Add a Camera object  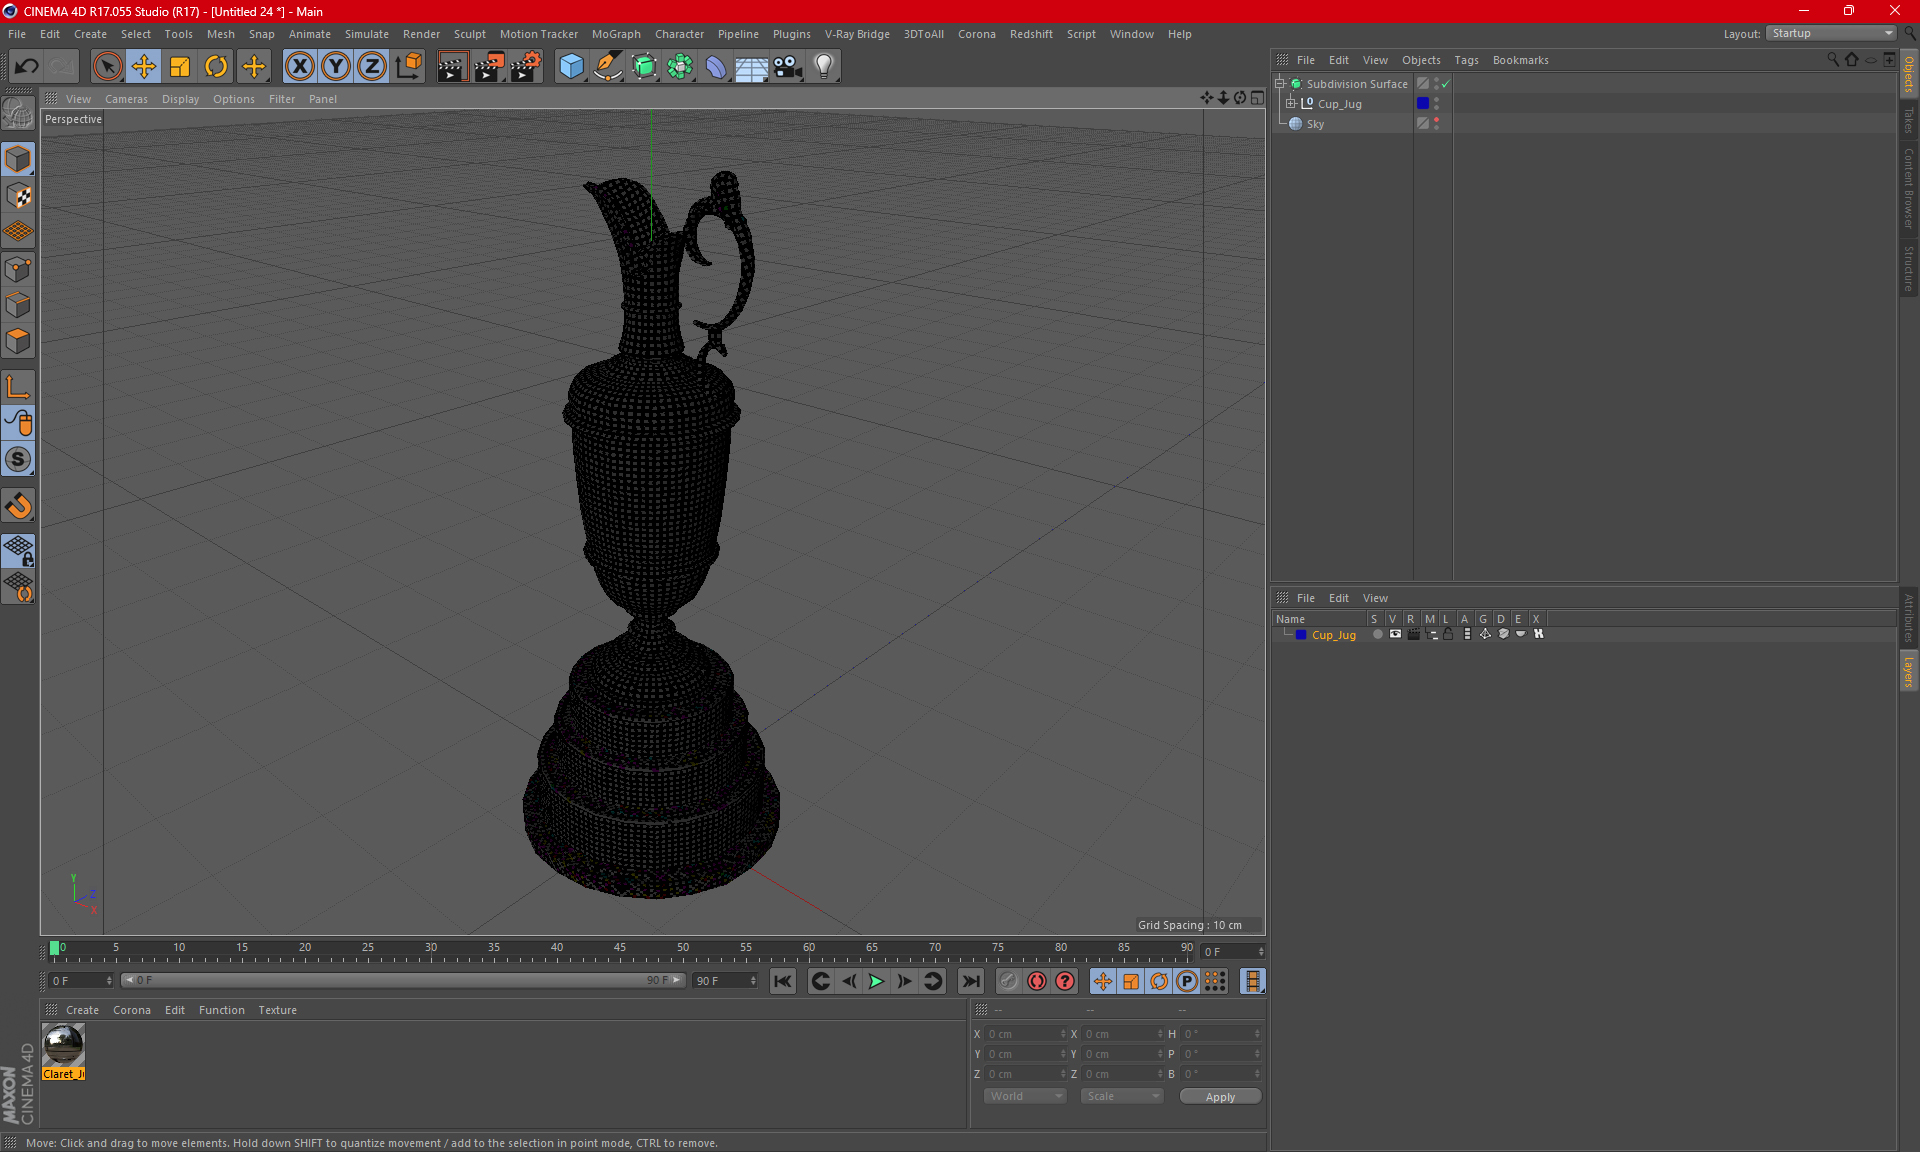tap(788, 67)
